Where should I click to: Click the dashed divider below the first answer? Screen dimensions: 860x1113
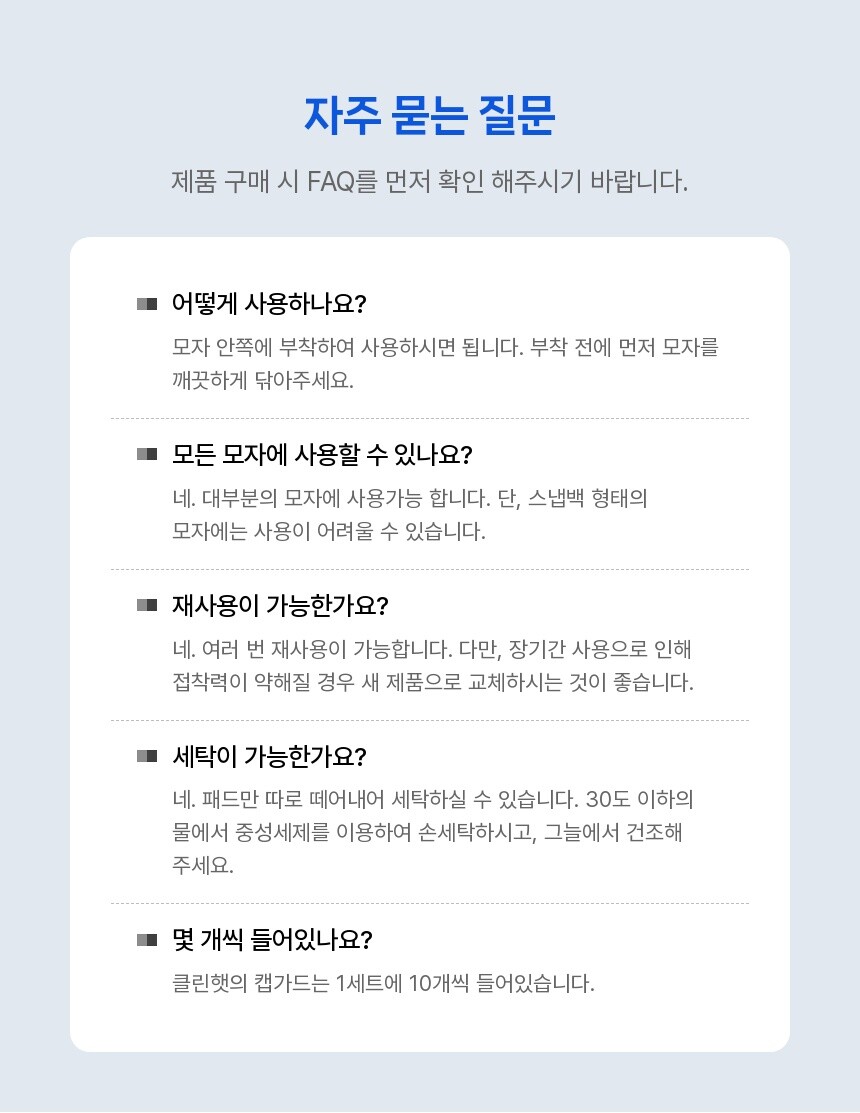tap(430, 419)
